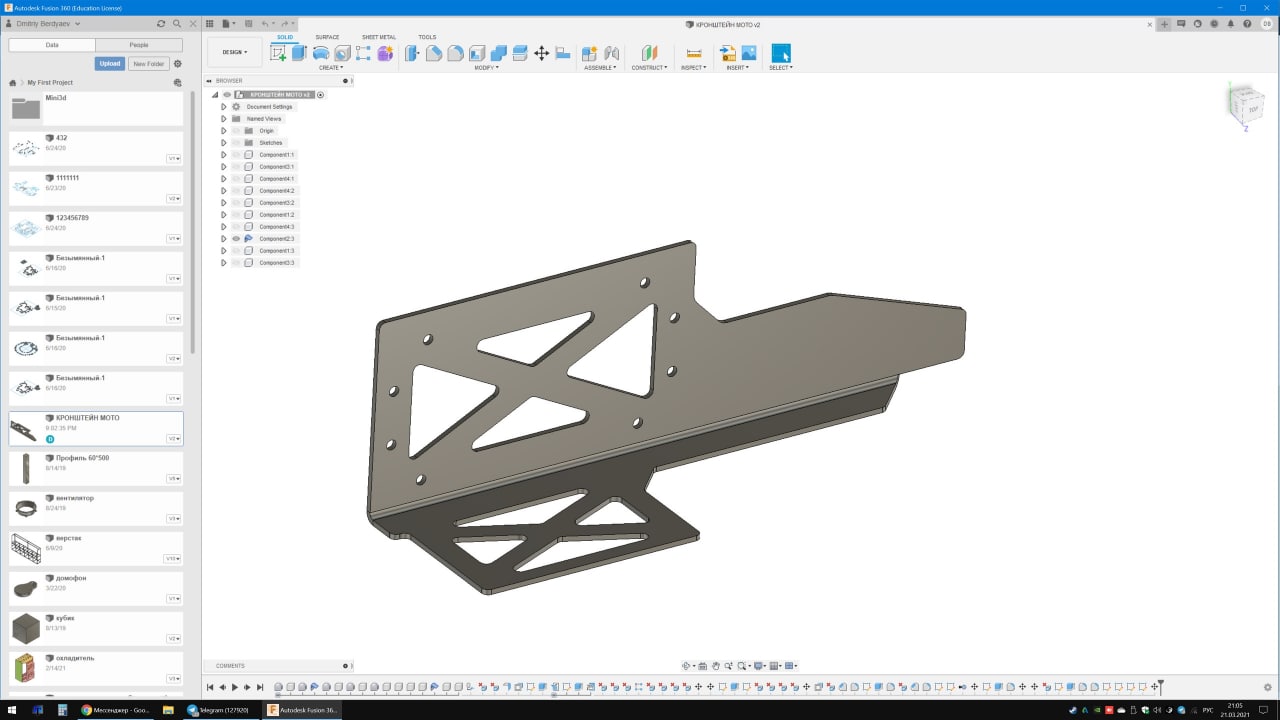This screenshot has height=720, width=1280.
Task: Select the Align tool
Action: click(x=563, y=53)
